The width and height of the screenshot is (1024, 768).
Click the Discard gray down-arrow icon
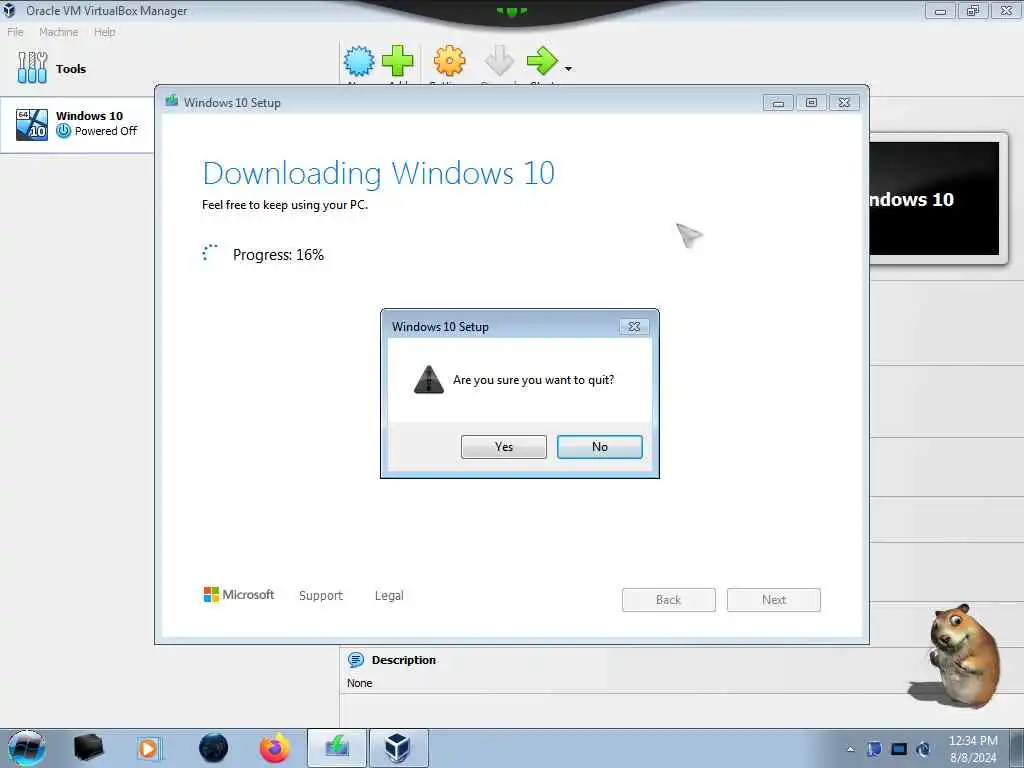[x=500, y=61]
